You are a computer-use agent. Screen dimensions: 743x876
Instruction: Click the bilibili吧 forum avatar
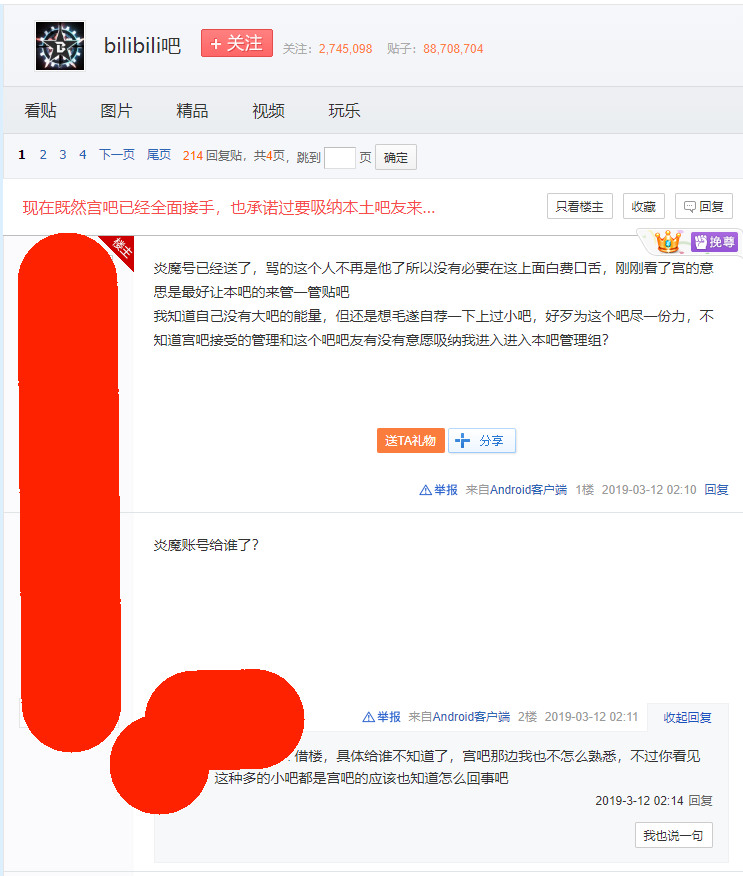(60, 46)
